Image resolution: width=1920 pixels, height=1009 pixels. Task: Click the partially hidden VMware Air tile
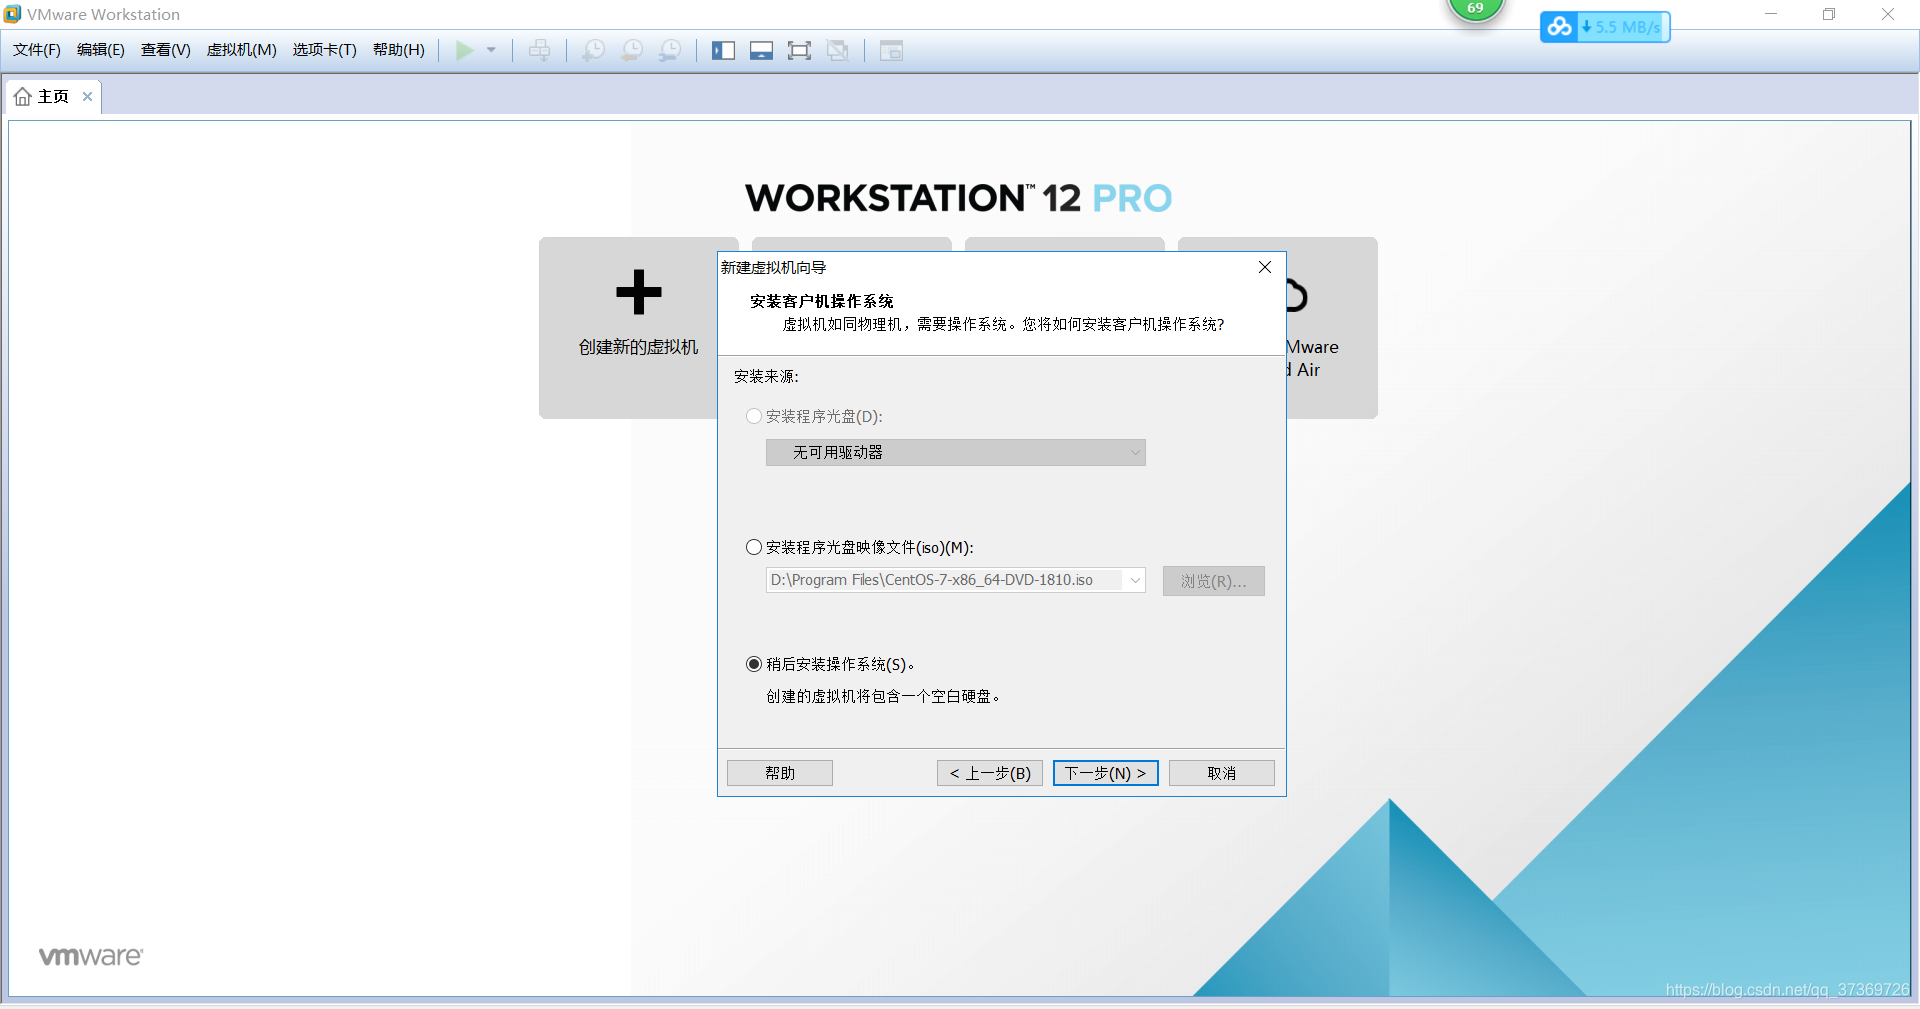tap(1332, 328)
